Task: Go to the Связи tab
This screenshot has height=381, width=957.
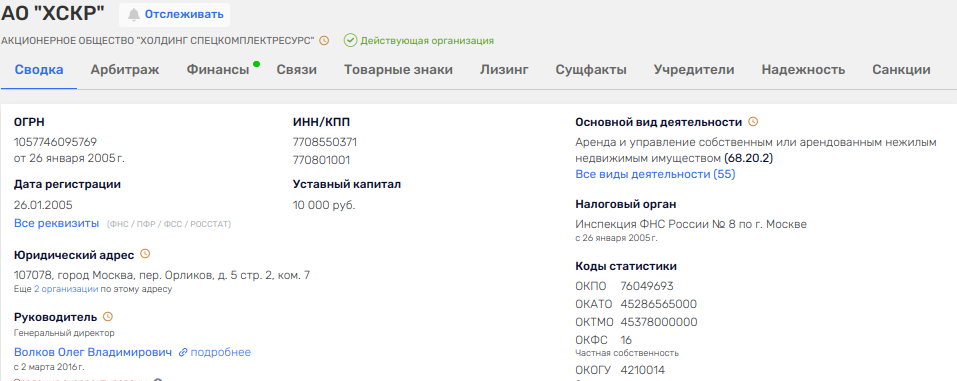Action: click(x=297, y=70)
